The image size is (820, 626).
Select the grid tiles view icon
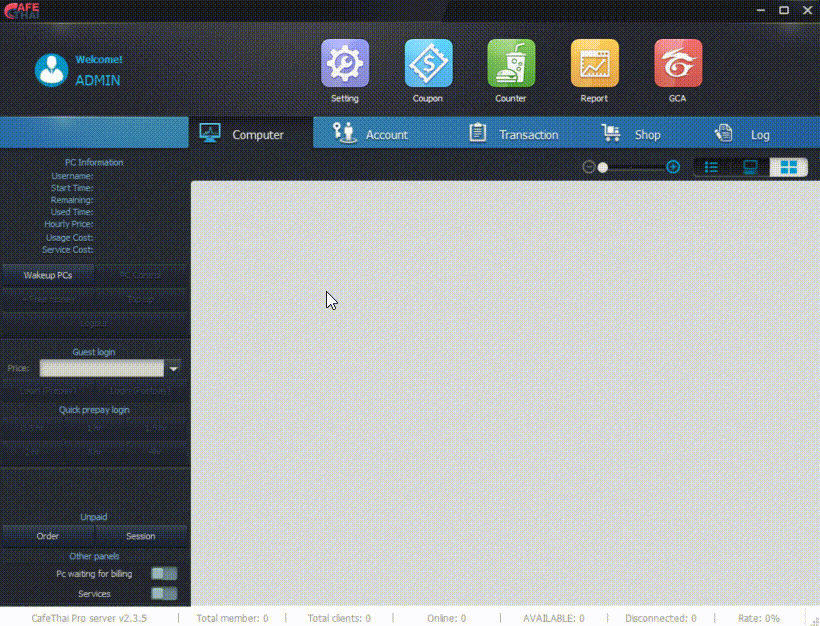789,167
